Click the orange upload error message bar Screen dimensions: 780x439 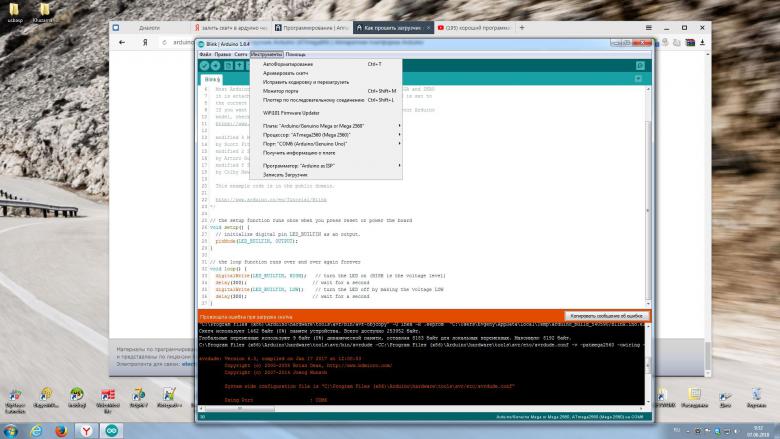click(x=381, y=316)
